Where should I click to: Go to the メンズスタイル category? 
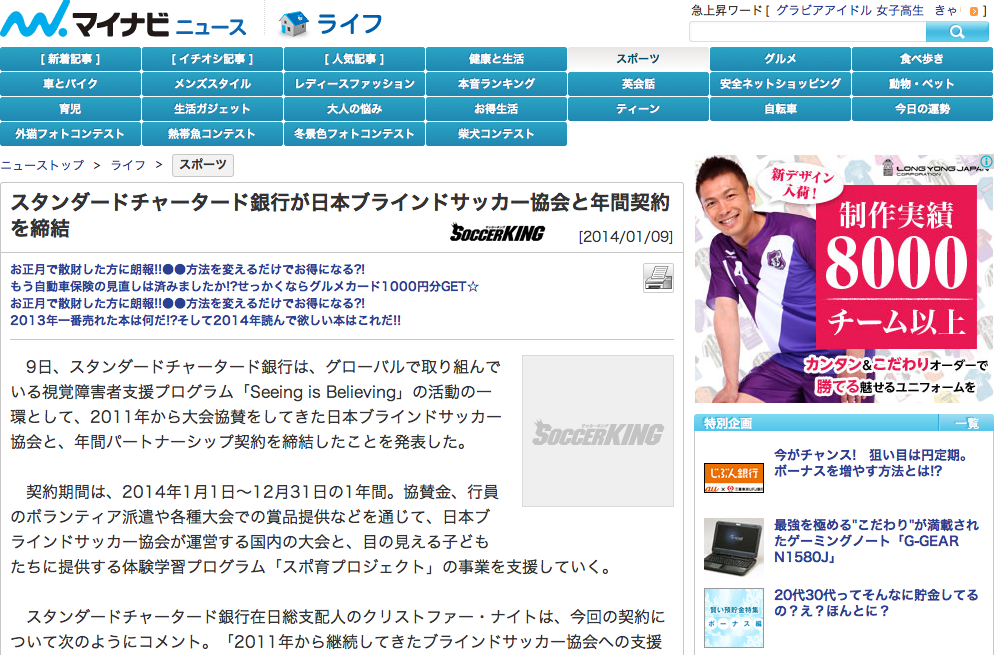213,84
